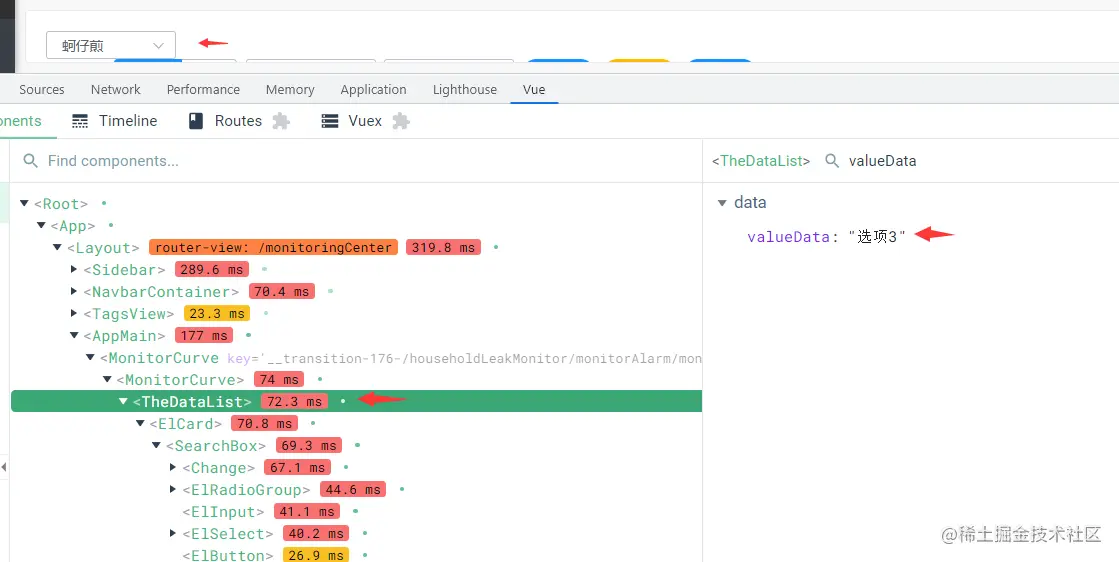The width and height of the screenshot is (1119, 562).
Task: Select the ElSelect component in tree
Action: (228, 533)
